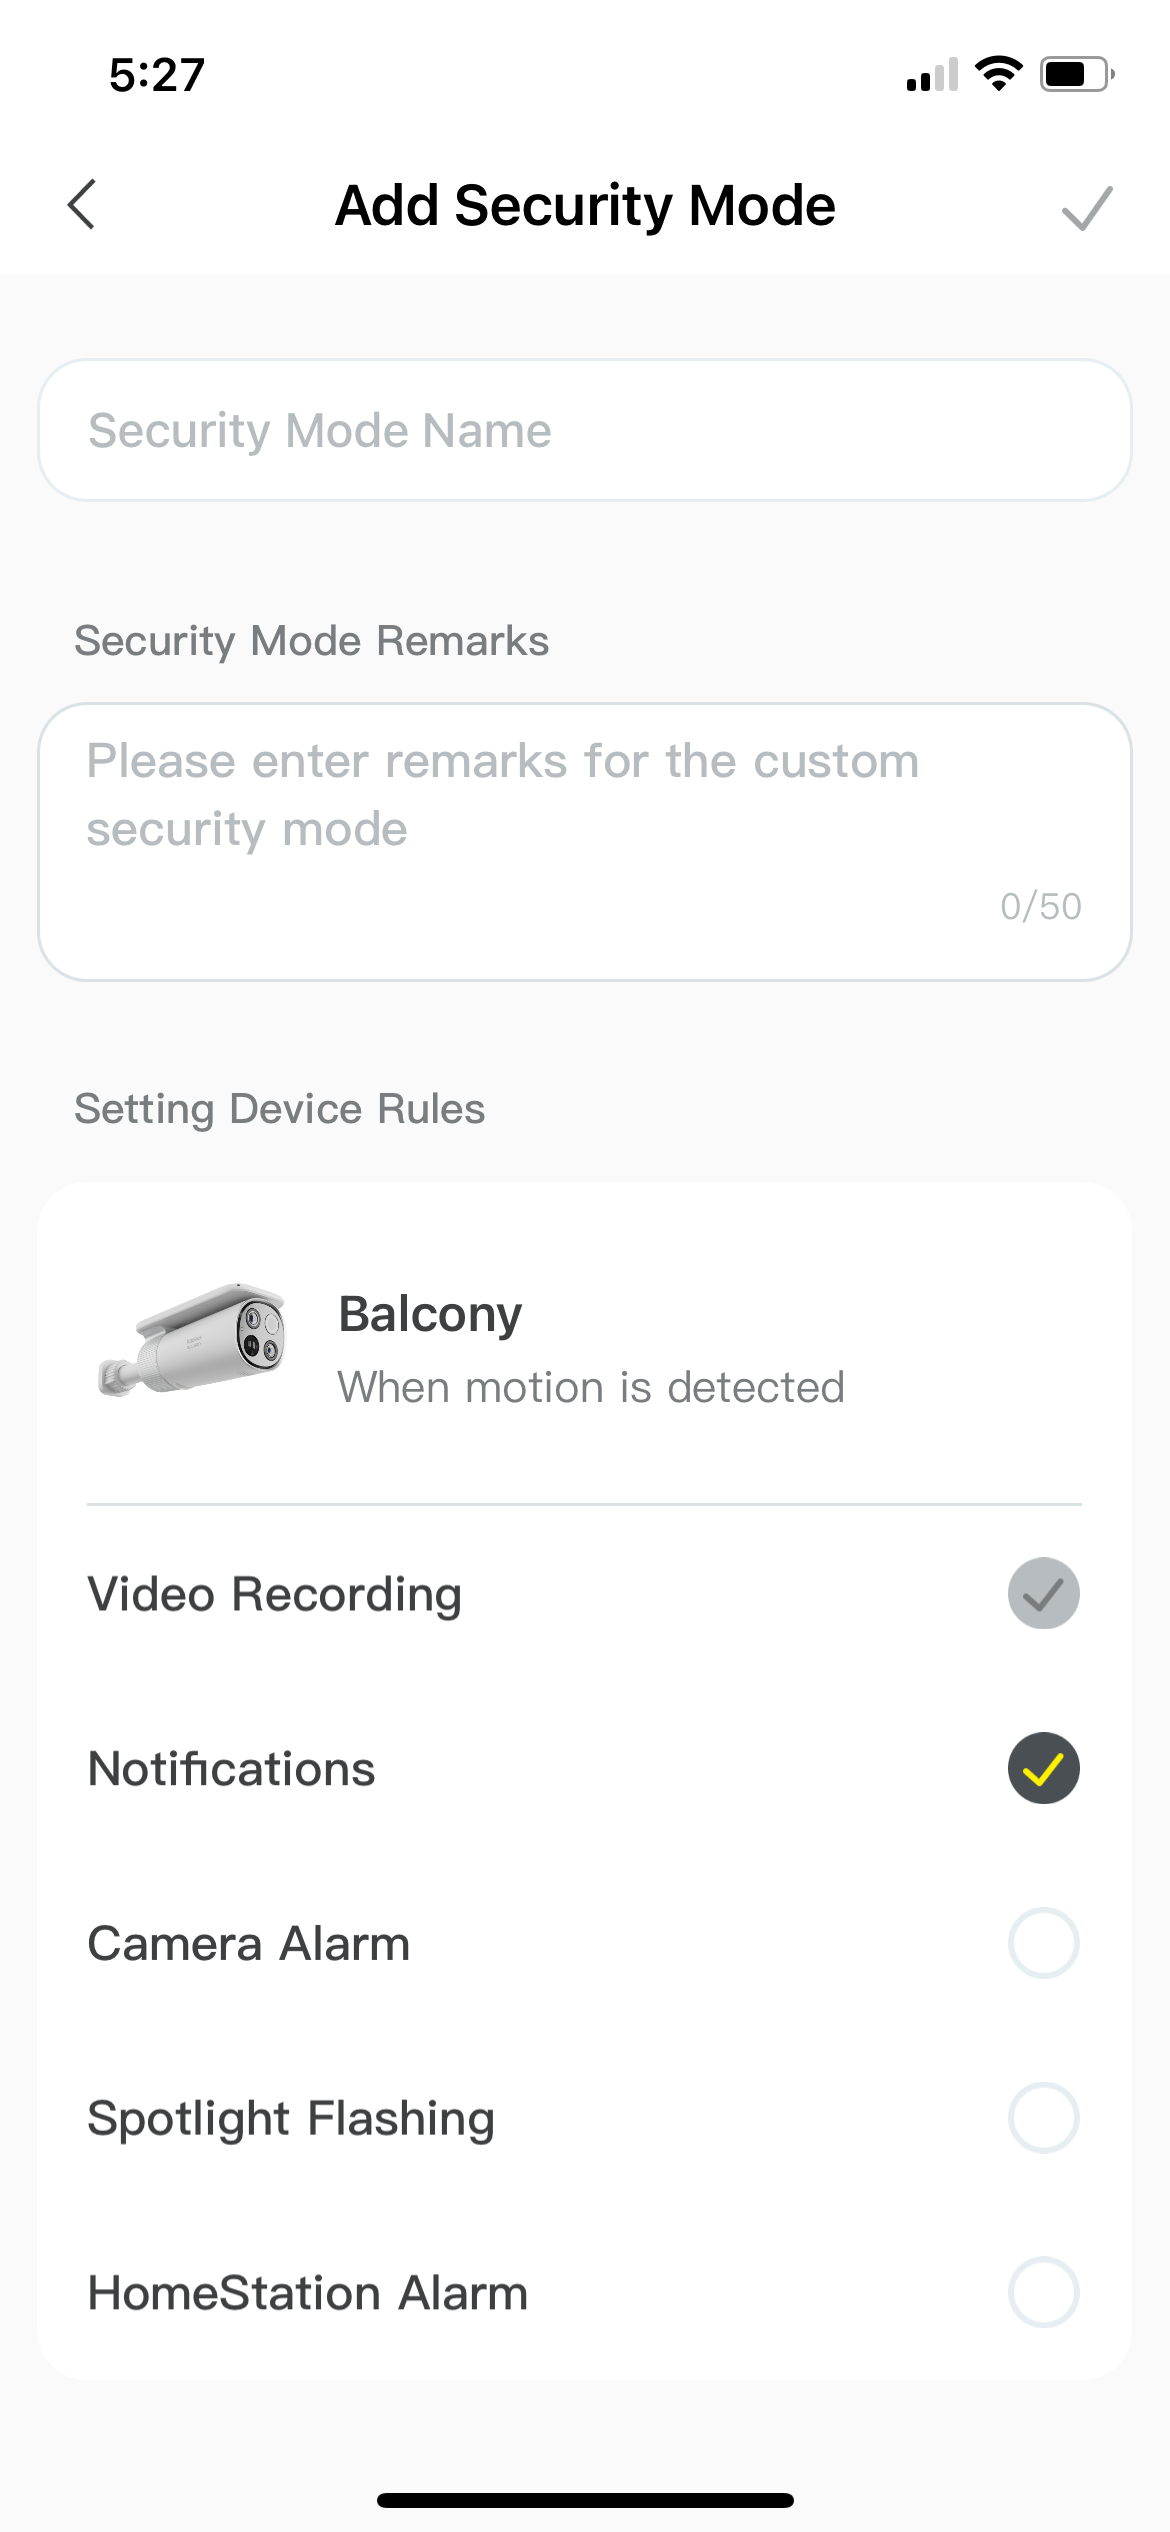Tap the Video Recording label
This screenshot has height=2532, width=1170.
click(275, 1594)
